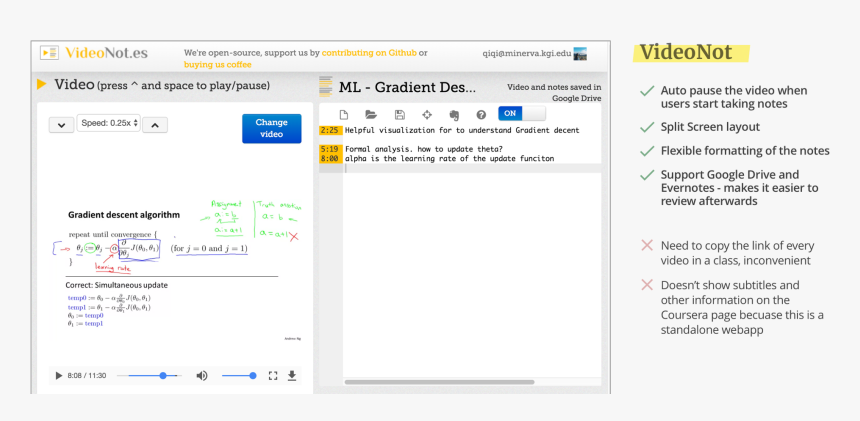Enter fullscreen with the fullscreen icon
860x421 pixels.
click(x=273, y=376)
